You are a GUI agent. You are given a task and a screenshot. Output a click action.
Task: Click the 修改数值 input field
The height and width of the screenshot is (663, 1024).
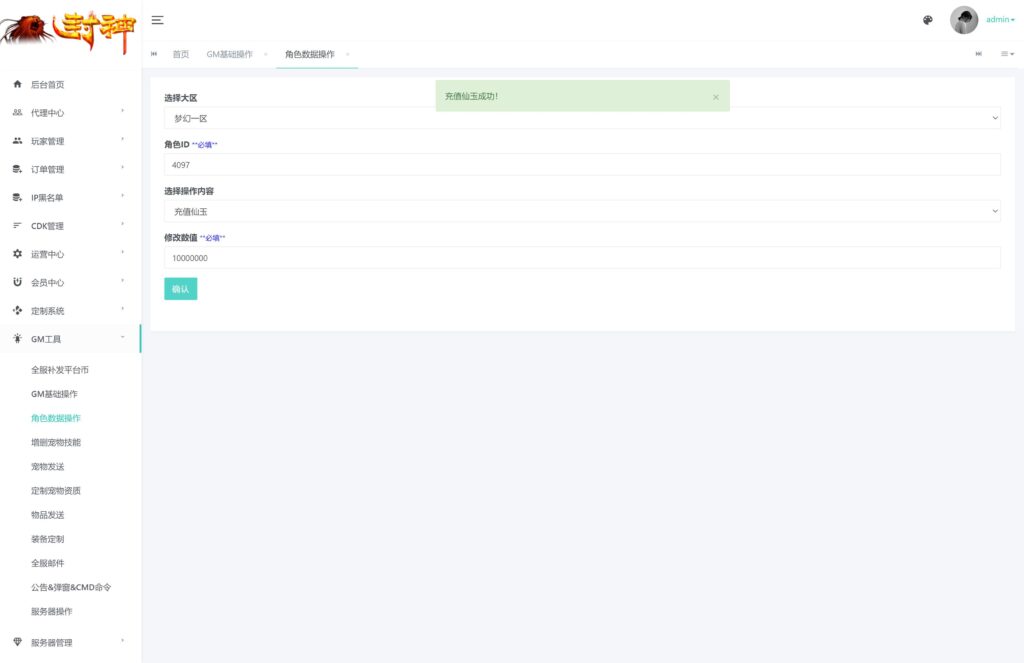[x=582, y=258]
